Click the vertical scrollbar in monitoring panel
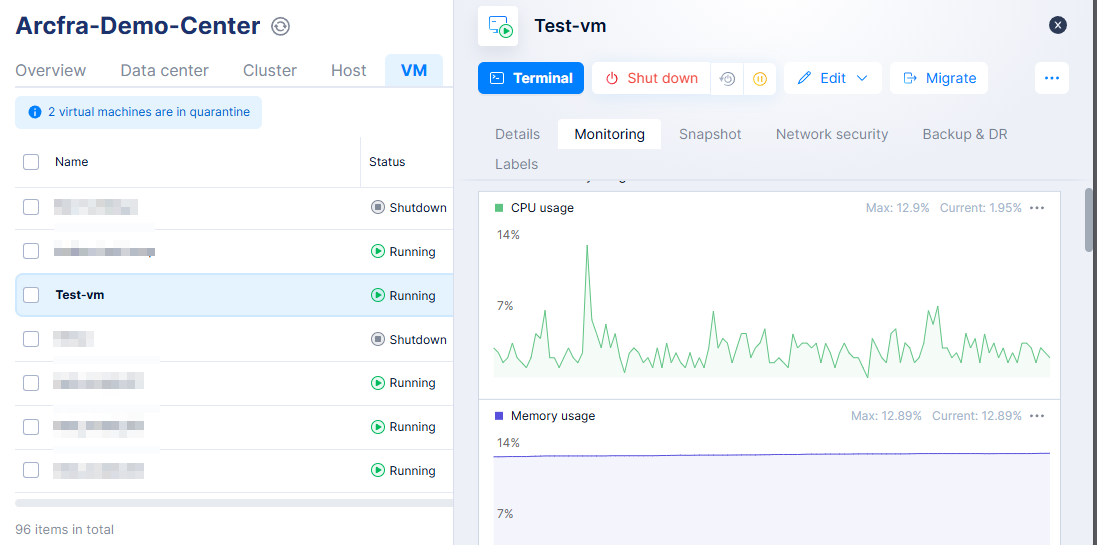 click(1089, 220)
